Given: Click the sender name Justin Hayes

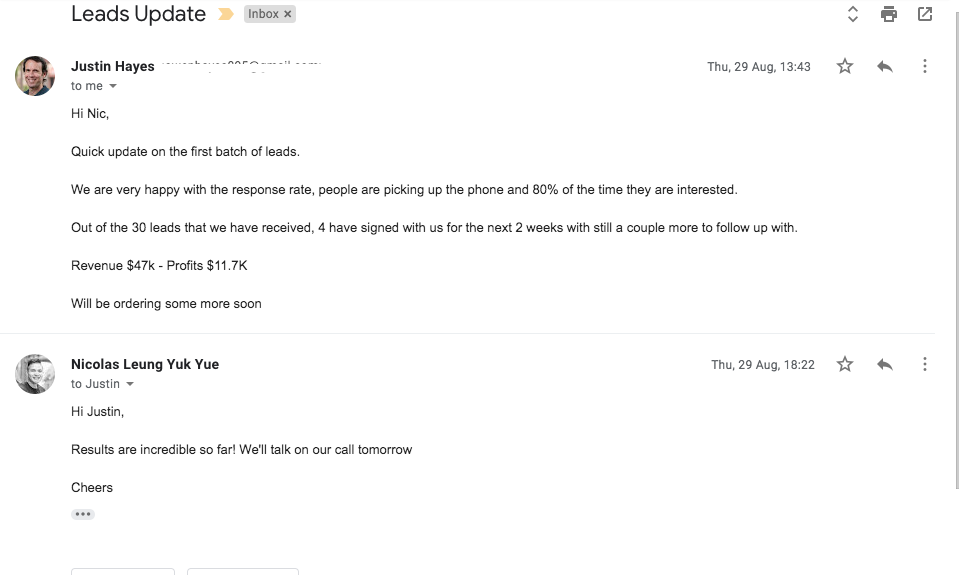Looking at the screenshot, I should (x=113, y=66).
